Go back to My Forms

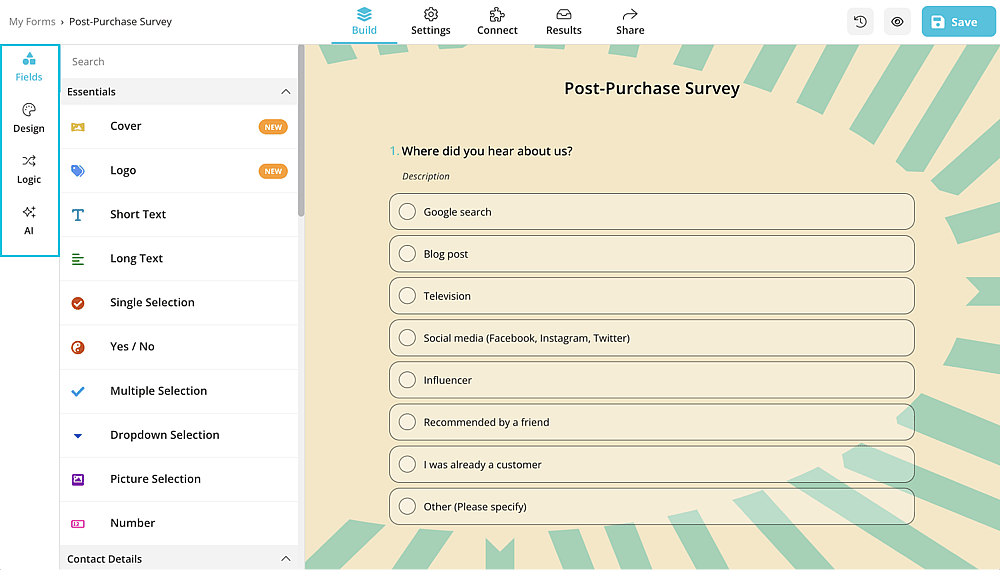32,22
